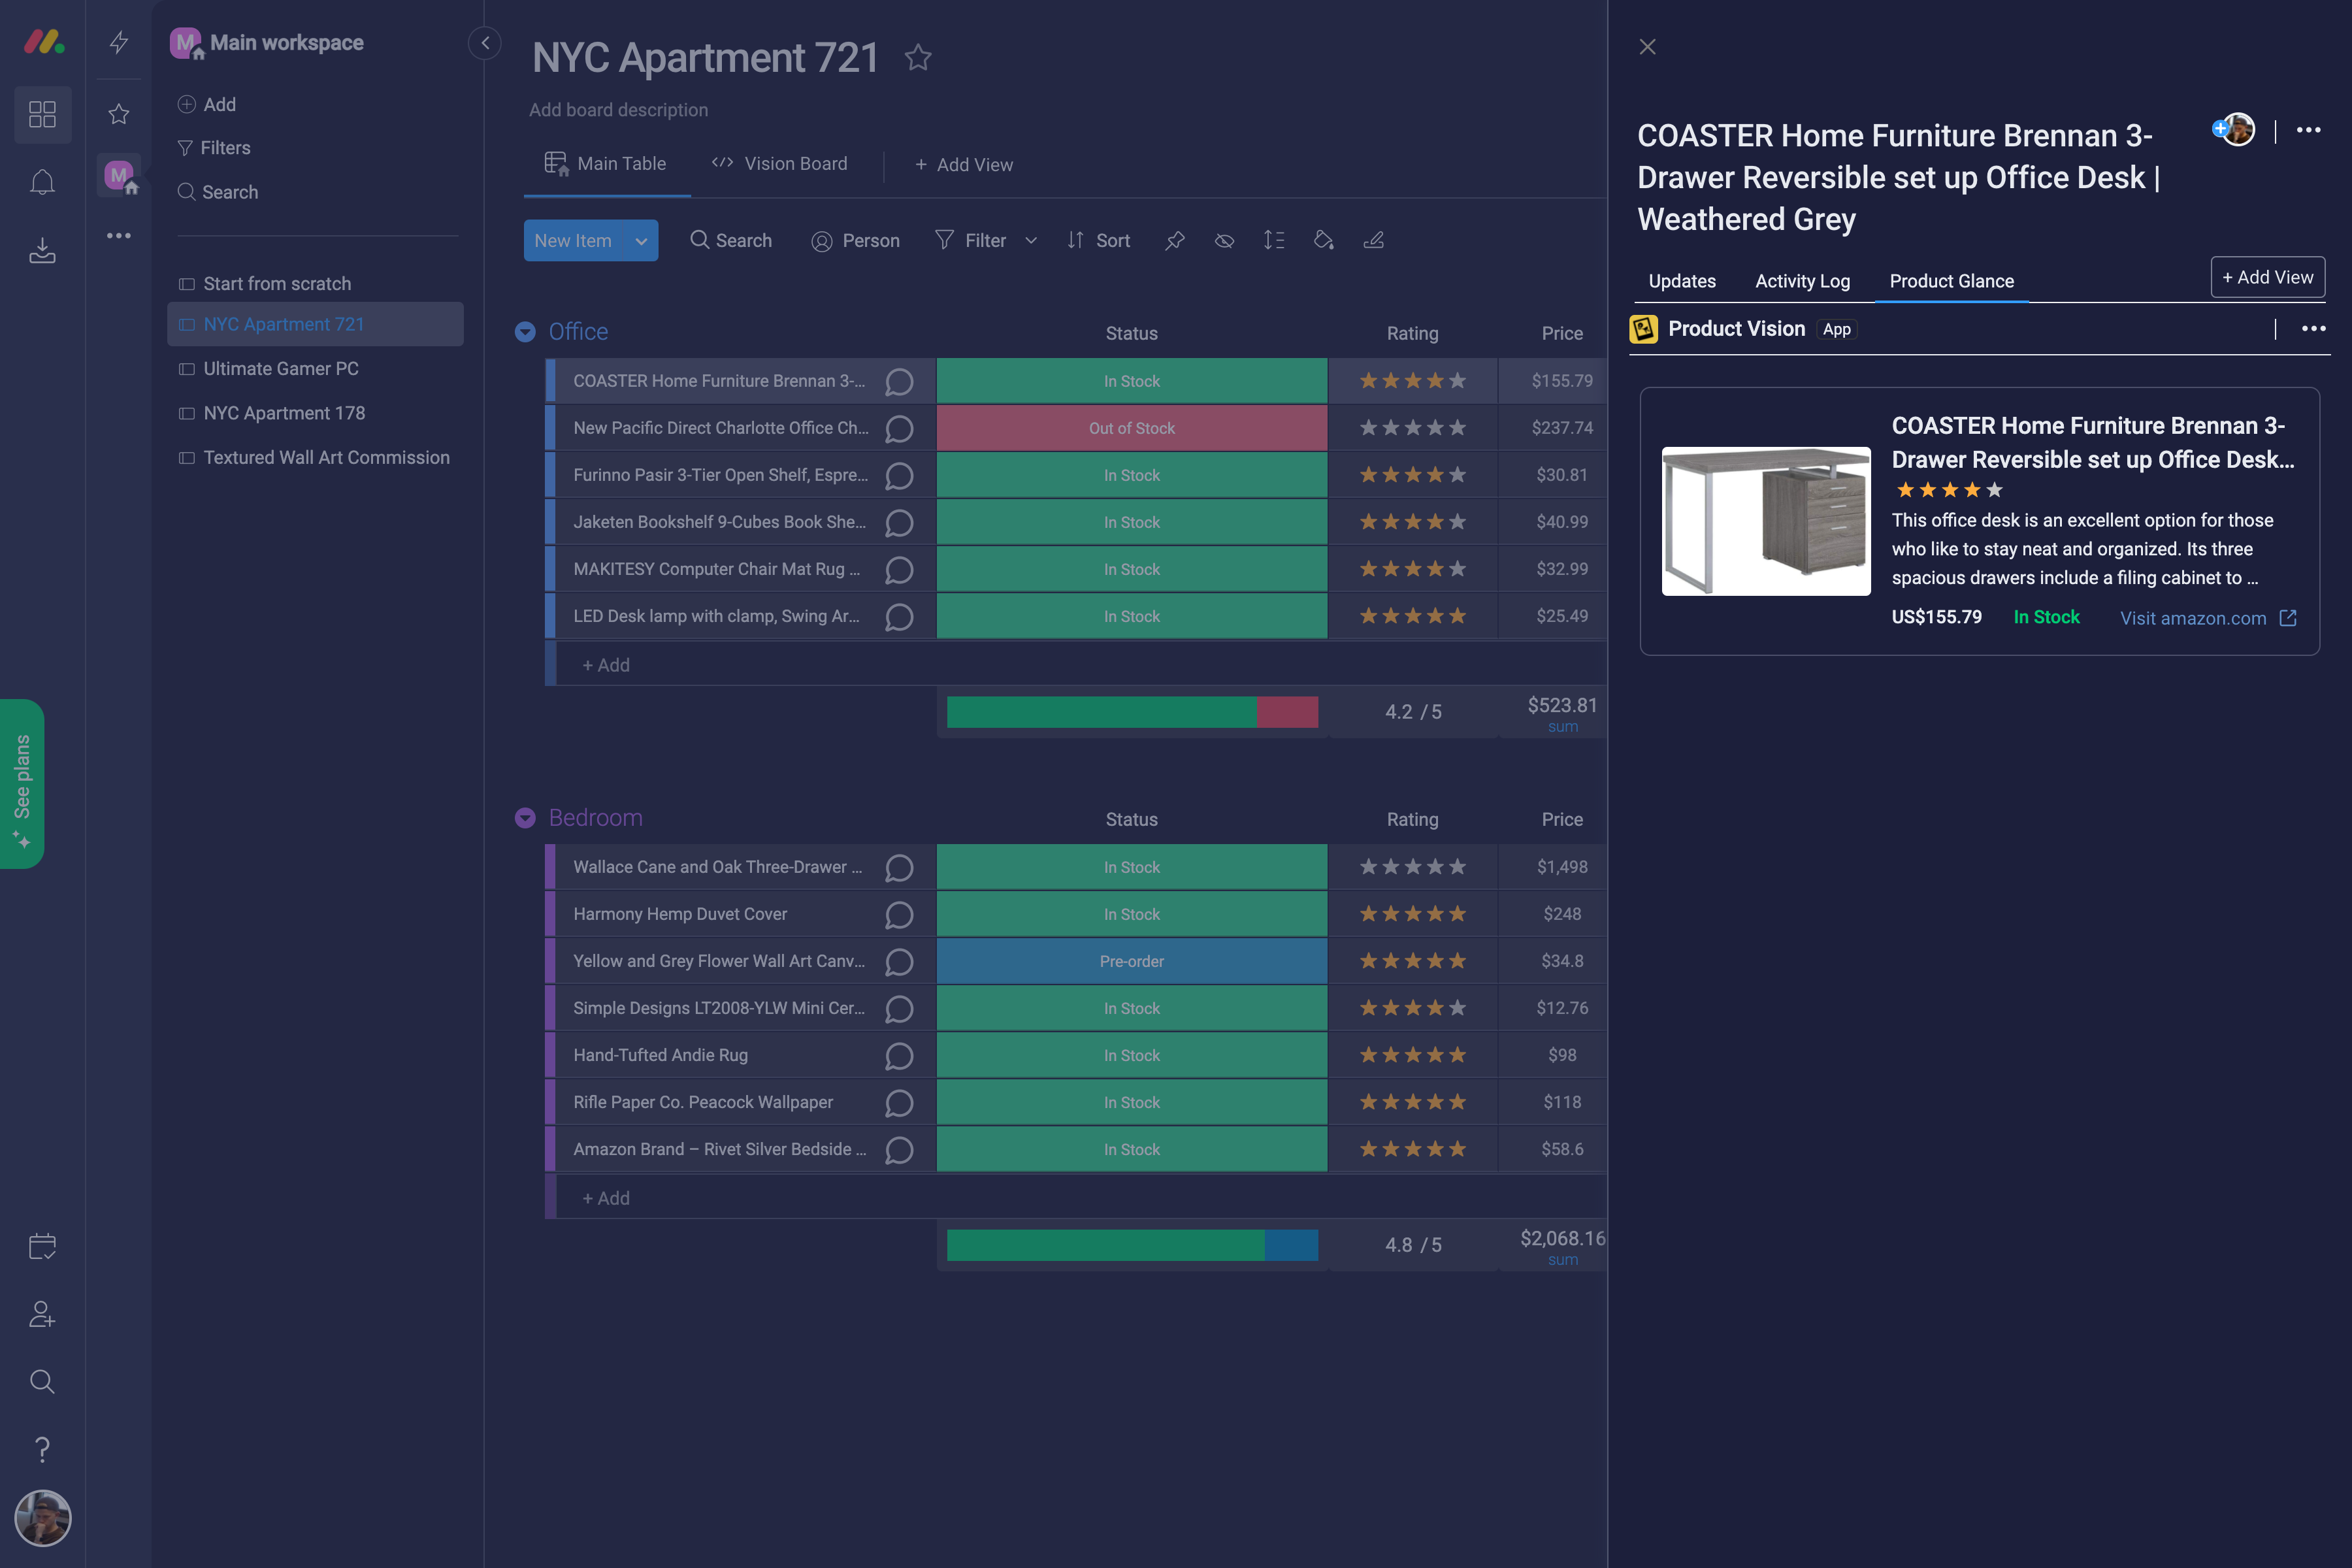Collapse the Office group
The image size is (2352, 1568).
click(525, 331)
